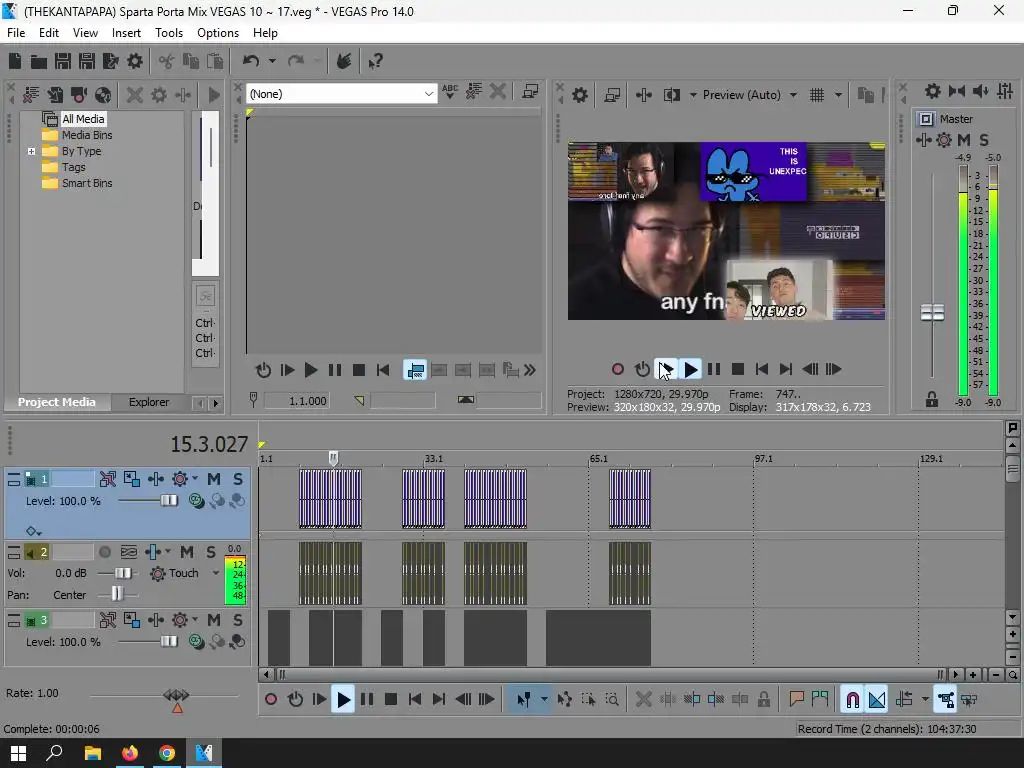The image size is (1024, 768).
Task: Toggle external monitor preview icon
Action: point(612,95)
